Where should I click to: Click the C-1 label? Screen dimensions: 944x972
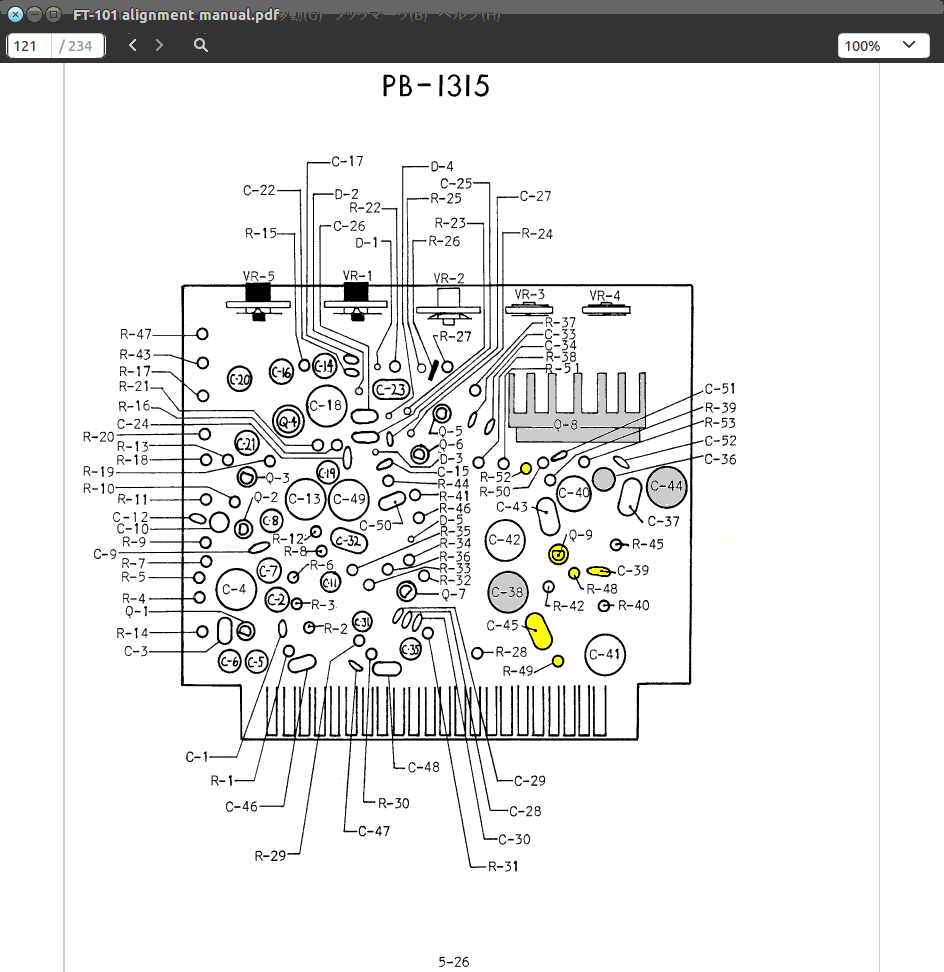197,757
